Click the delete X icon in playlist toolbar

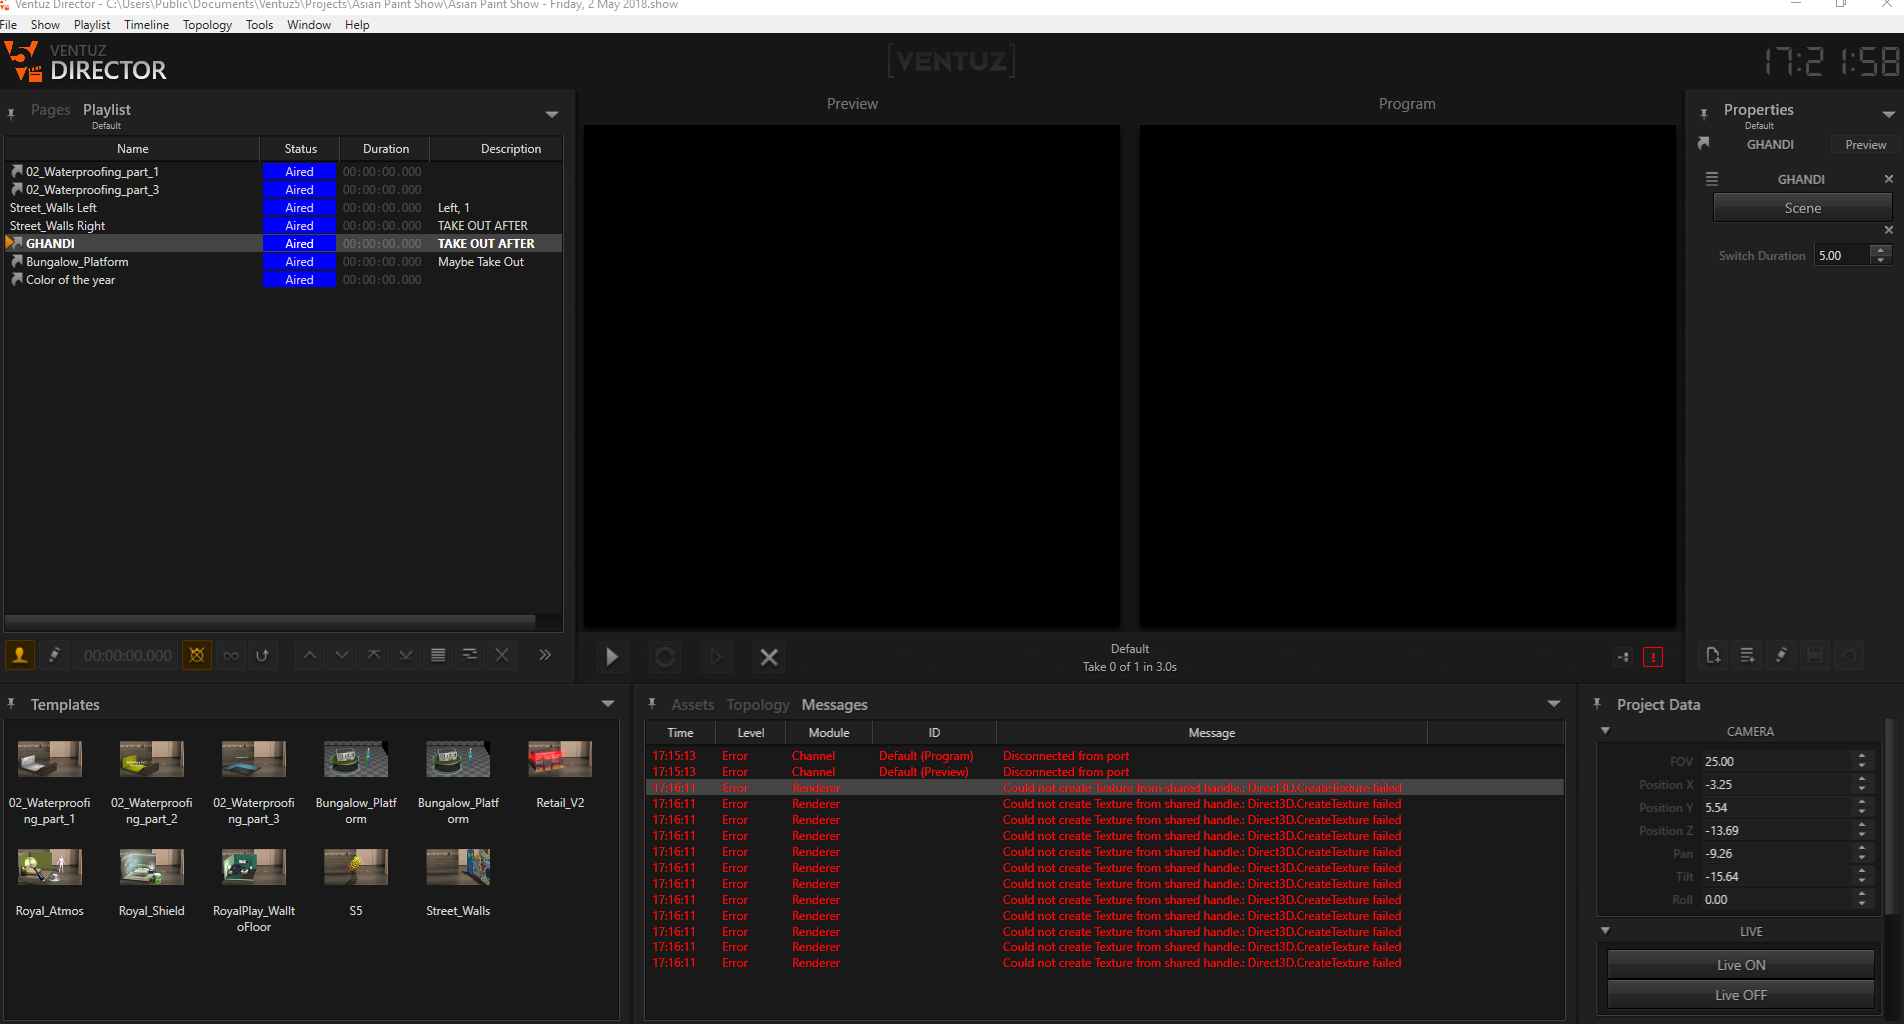click(x=502, y=655)
